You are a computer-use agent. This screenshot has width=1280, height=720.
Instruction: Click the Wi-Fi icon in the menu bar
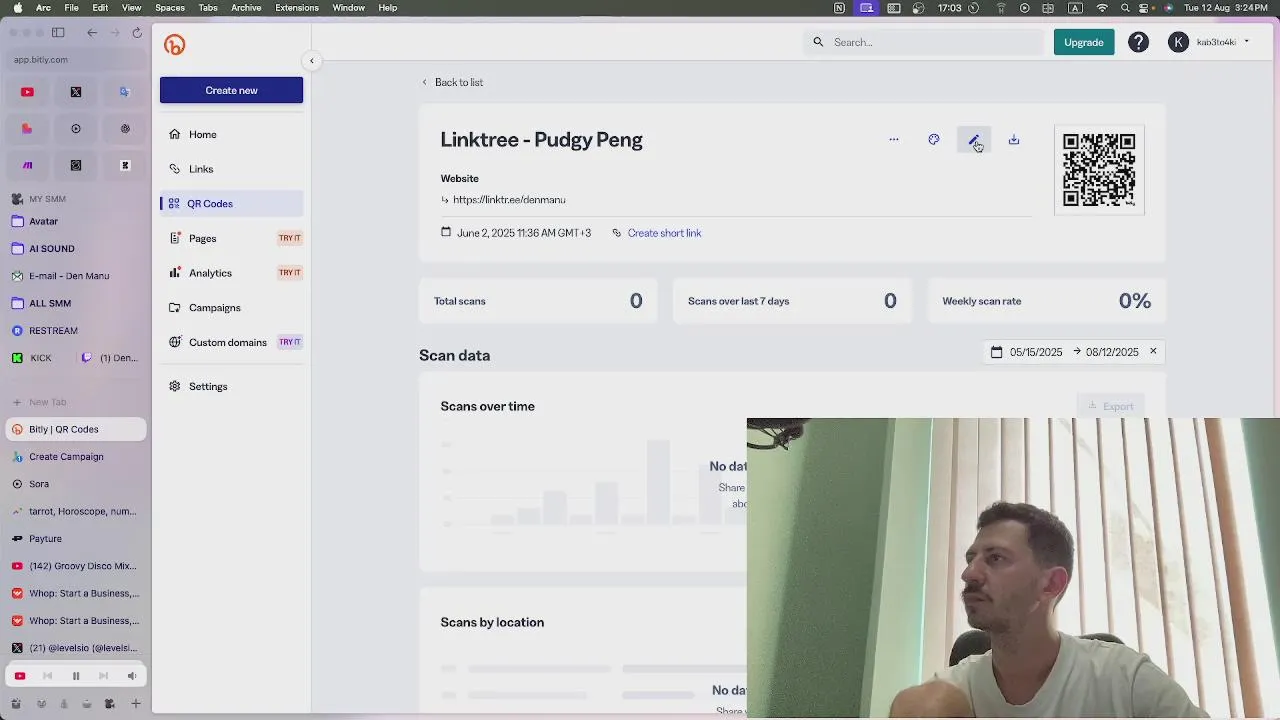pos(1102,8)
